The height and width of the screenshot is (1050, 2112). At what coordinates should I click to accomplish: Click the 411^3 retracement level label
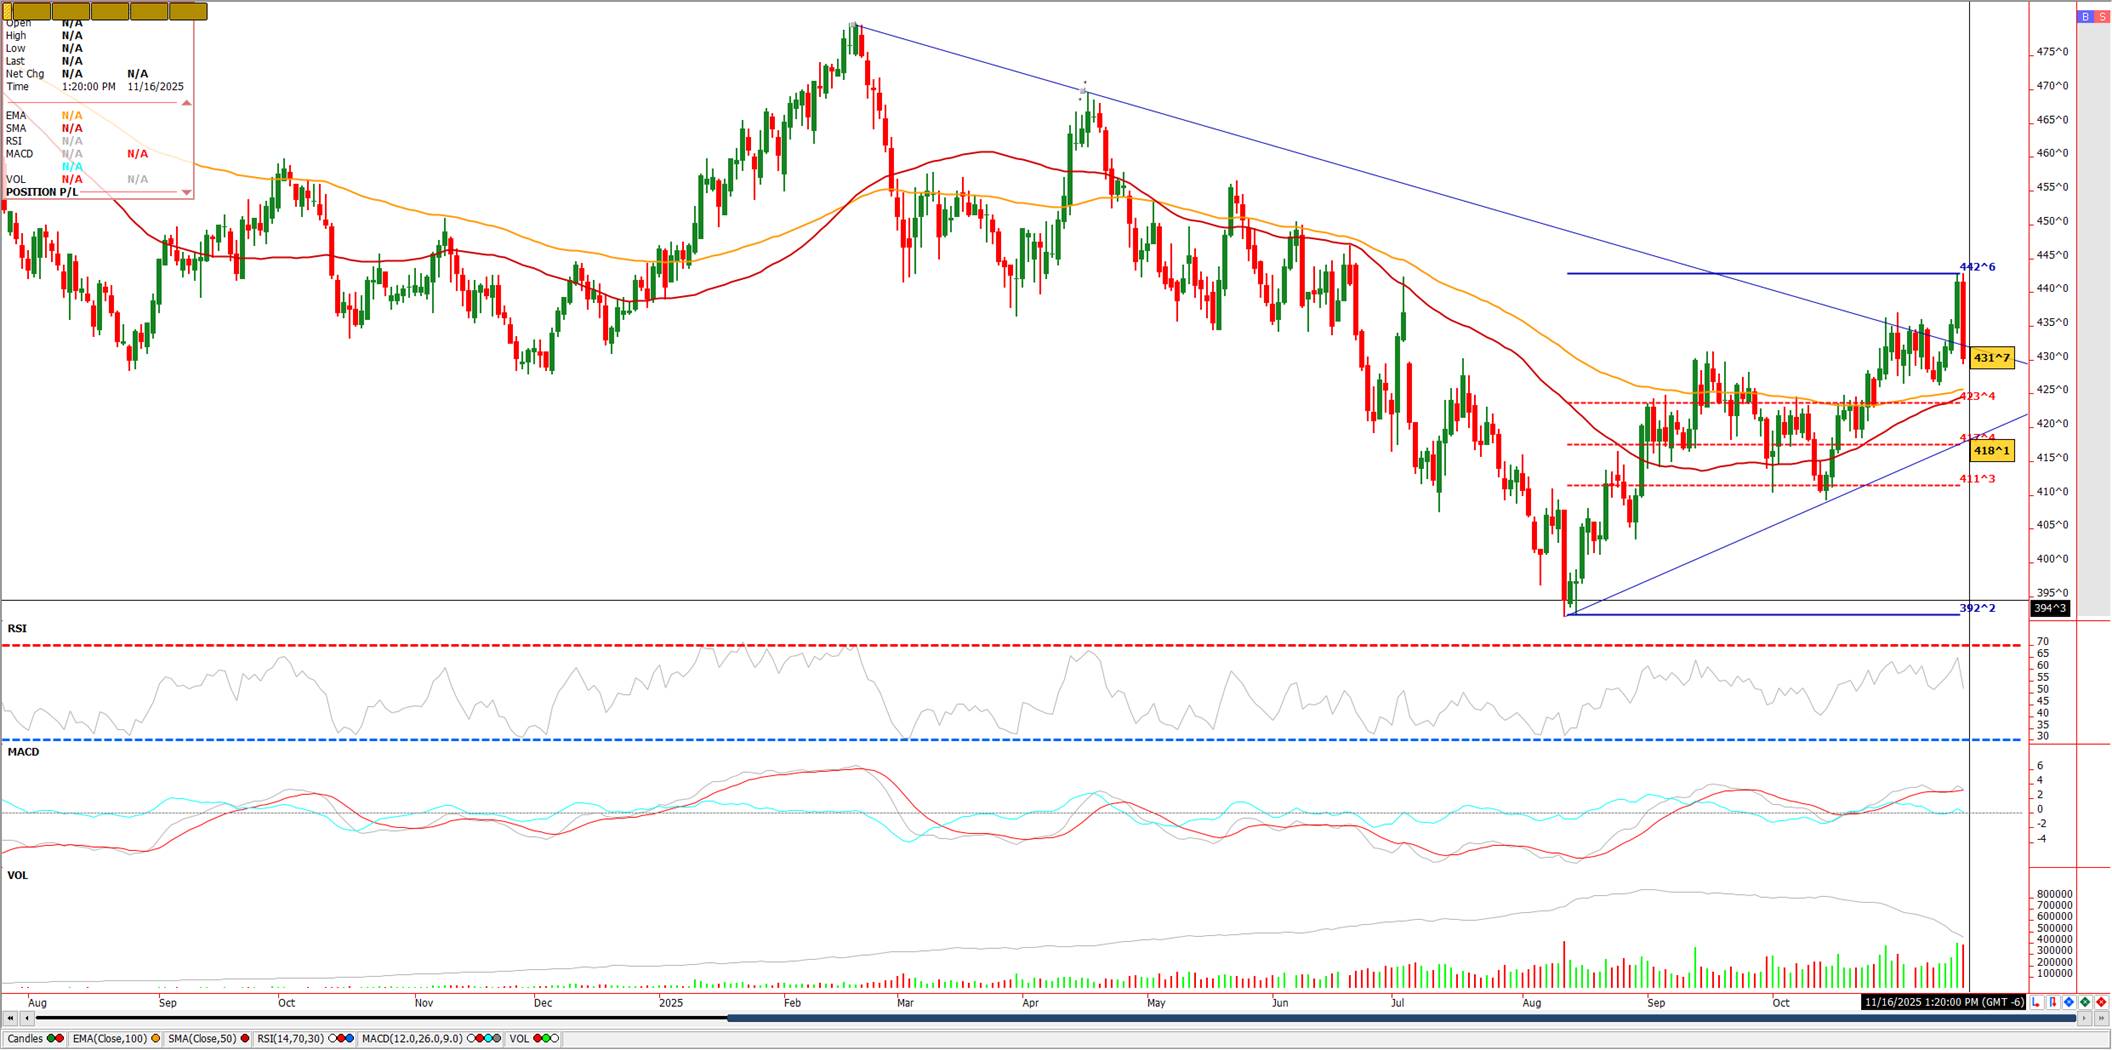[x=1977, y=479]
